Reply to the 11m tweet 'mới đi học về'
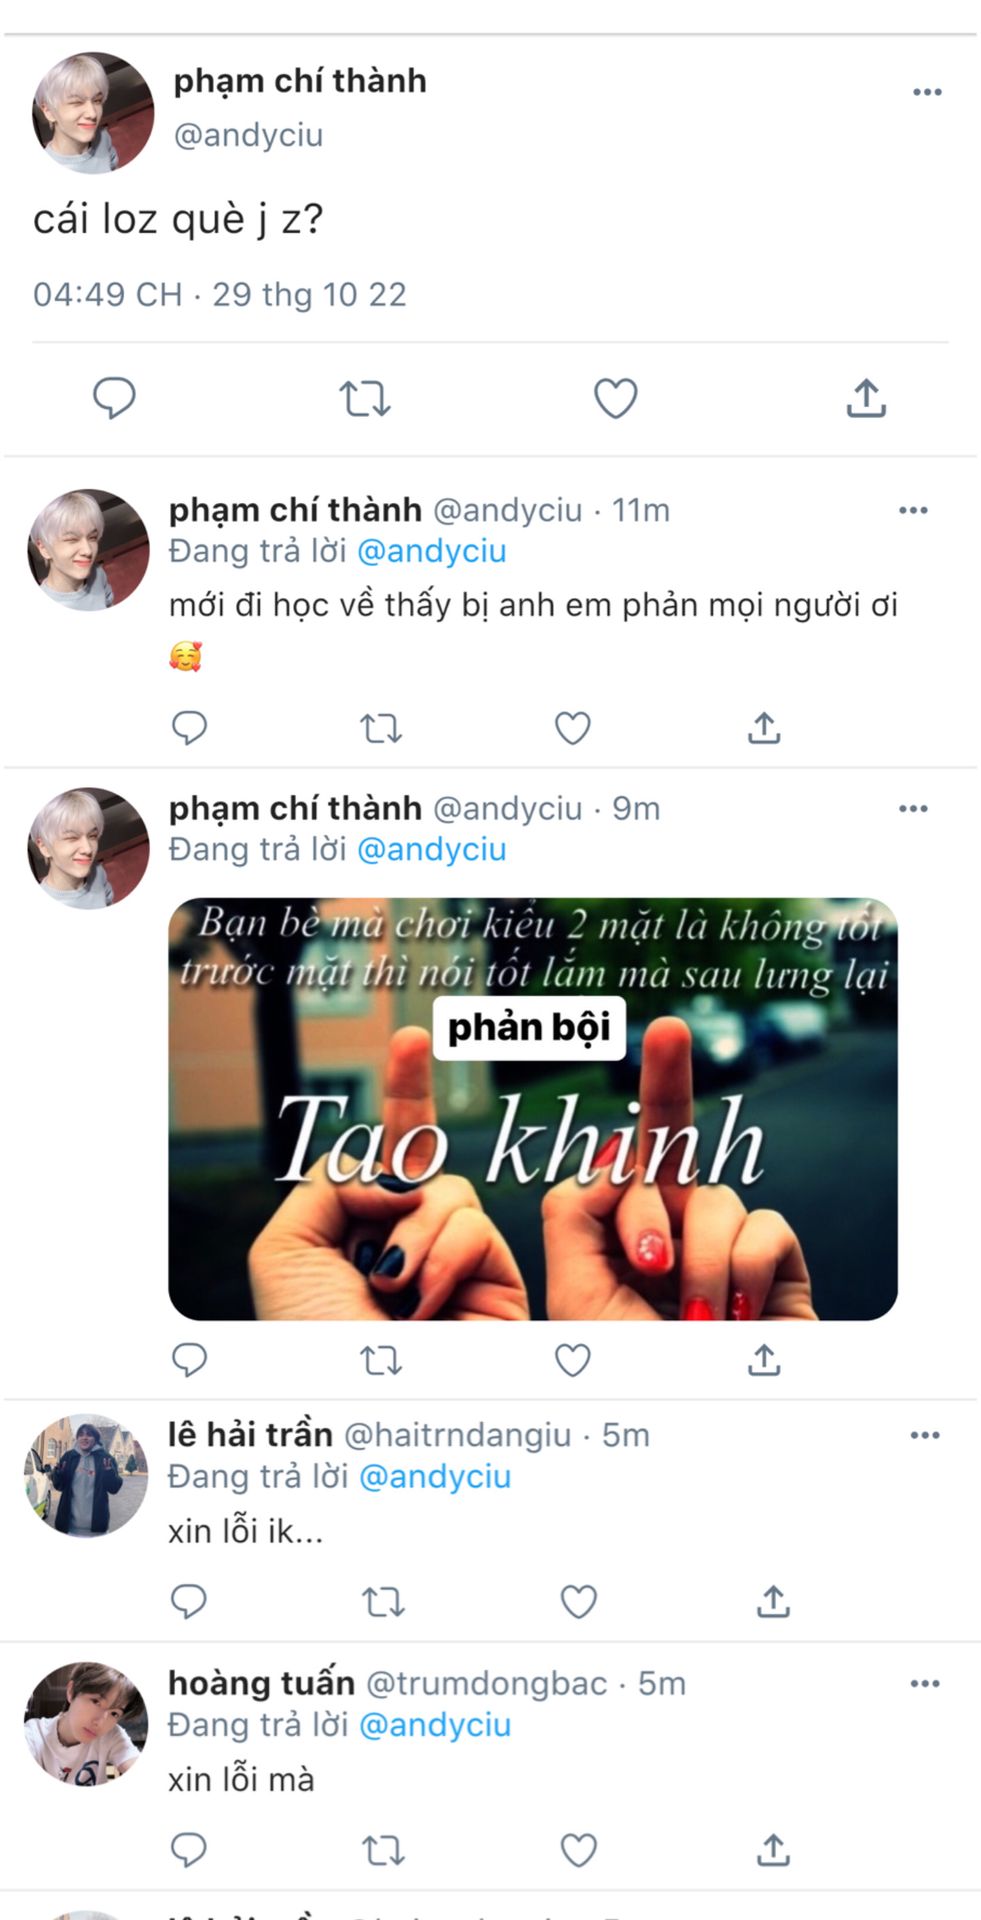The width and height of the screenshot is (981, 1920). [189, 727]
